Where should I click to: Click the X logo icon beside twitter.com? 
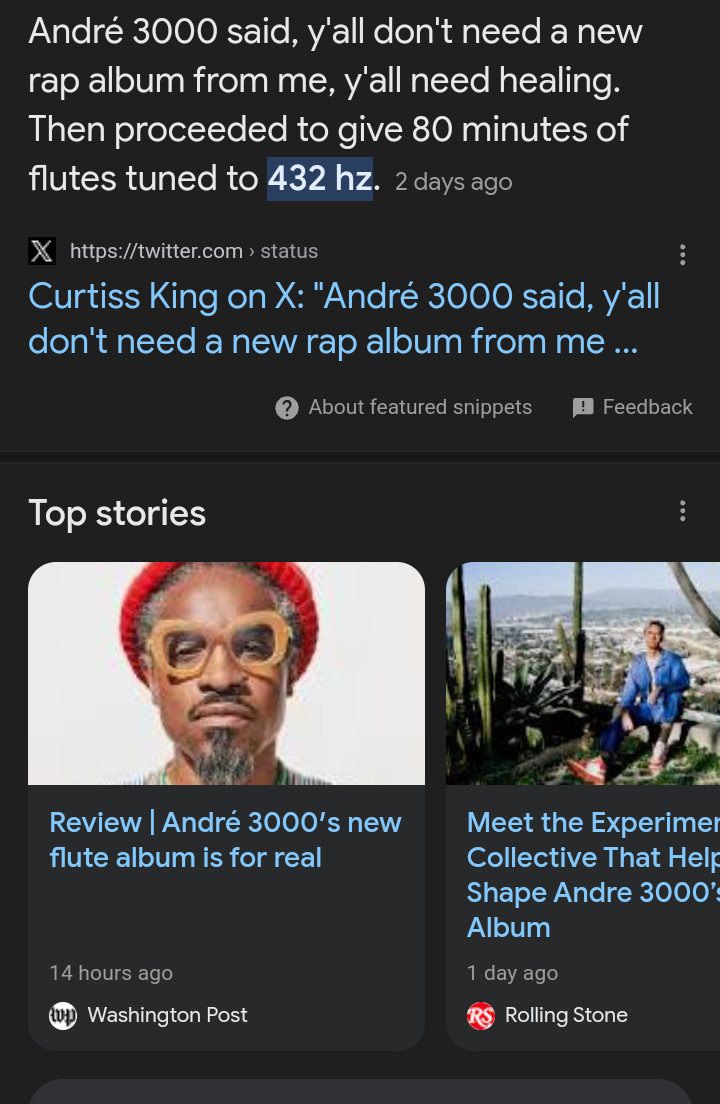[x=42, y=251]
